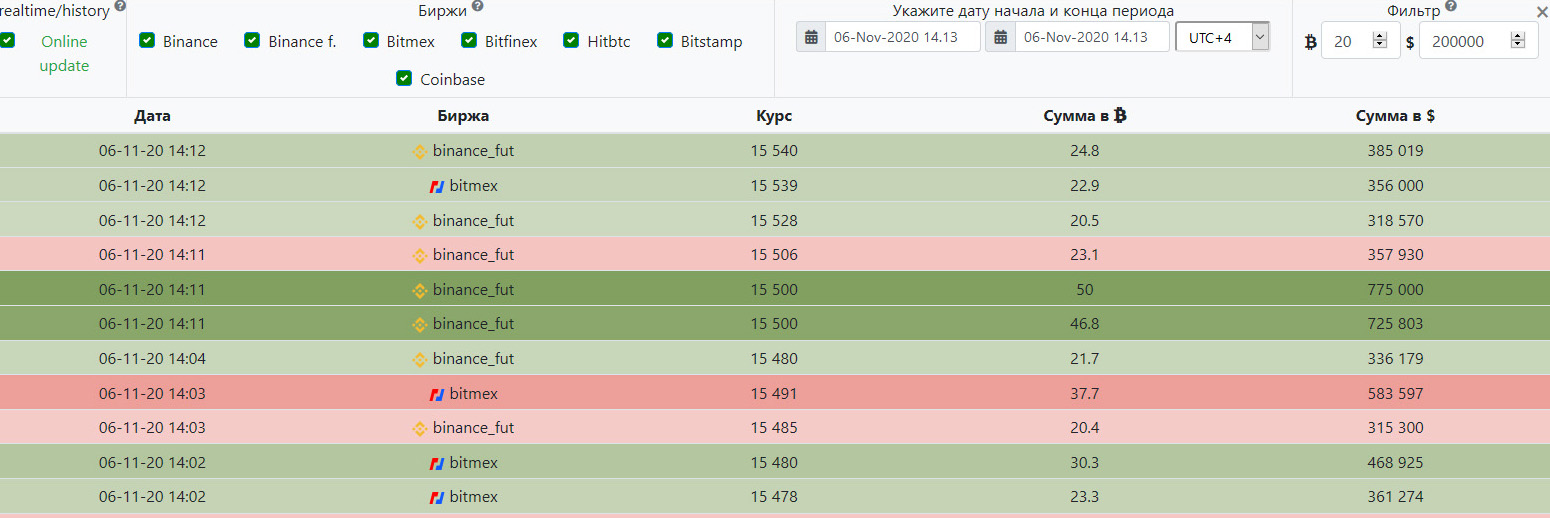Click Bitmex icon in the 15 539 row
1550x518 pixels.
tap(437, 186)
